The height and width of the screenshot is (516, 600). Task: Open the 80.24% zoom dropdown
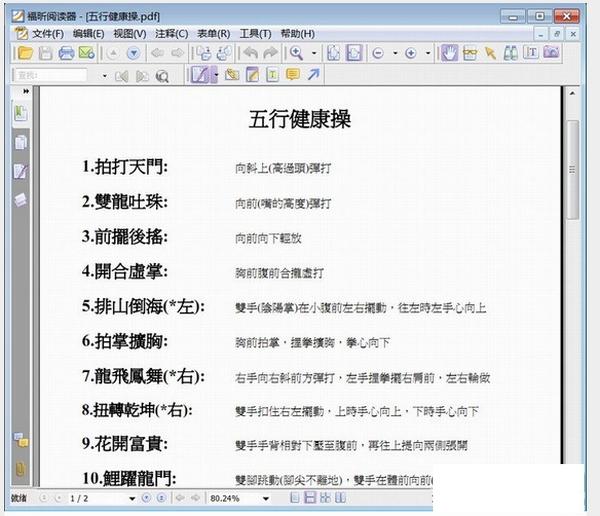click(x=266, y=498)
